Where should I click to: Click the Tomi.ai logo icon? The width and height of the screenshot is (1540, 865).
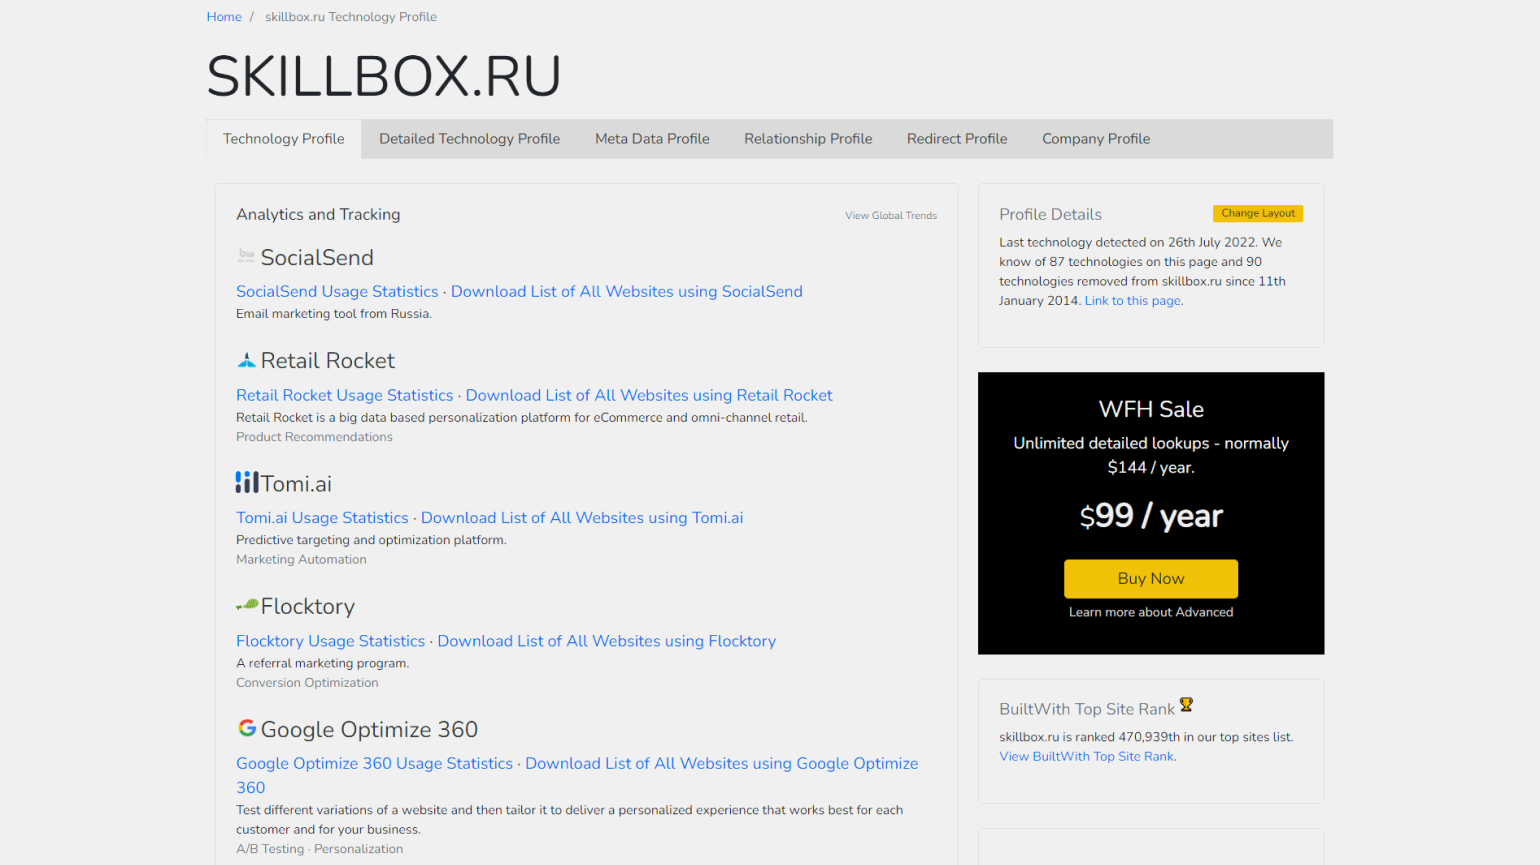247,483
